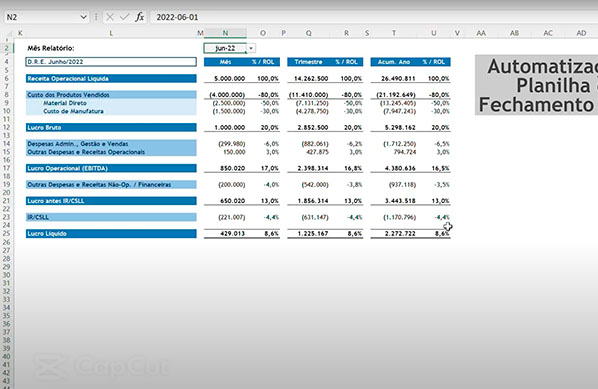Click the Insert Function fx icon

tap(140, 17)
